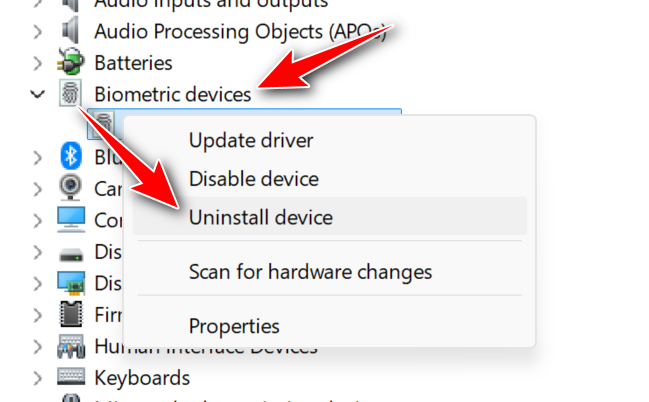The height and width of the screenshot is (402, 649).
Task: Choose Uninstall device in the menu
Action: click(260, 217)
